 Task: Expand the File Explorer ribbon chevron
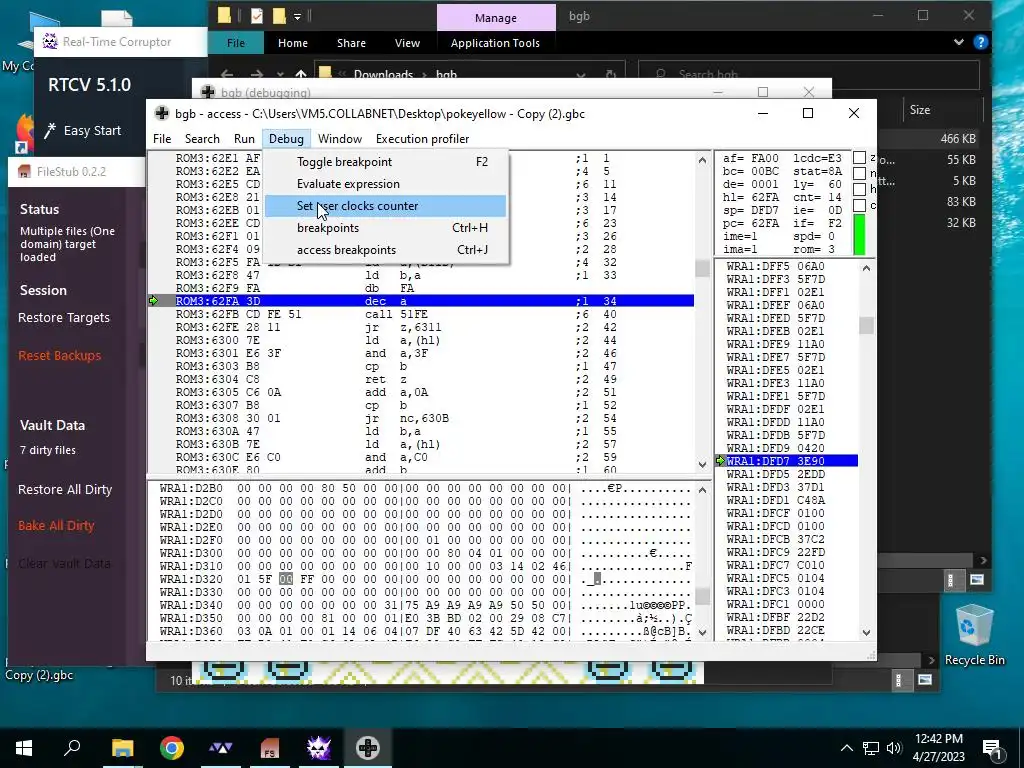point(959,42)
